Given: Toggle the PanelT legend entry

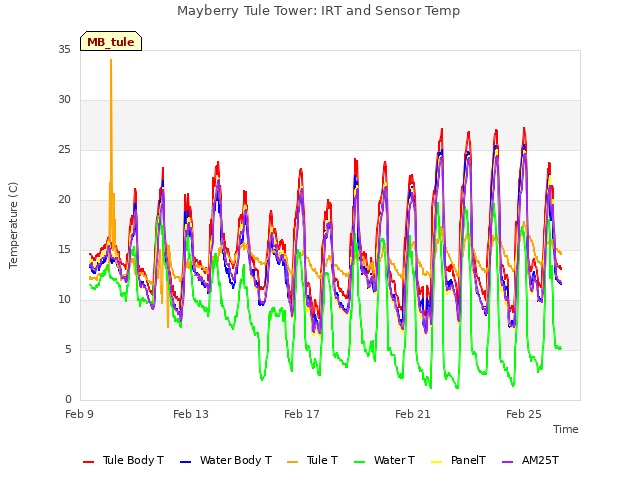Looking at the screenshot, I should (459, 460).
